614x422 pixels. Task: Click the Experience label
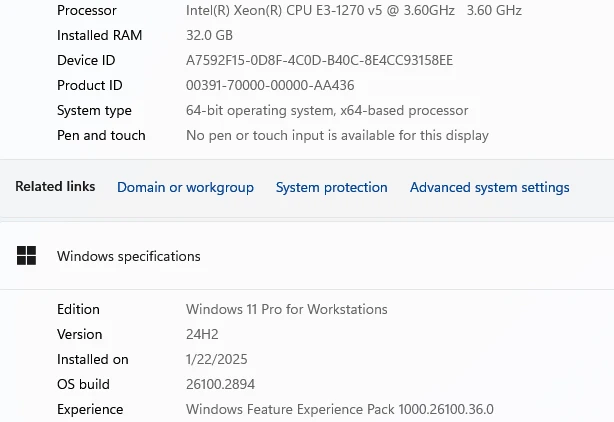(90, 410)
